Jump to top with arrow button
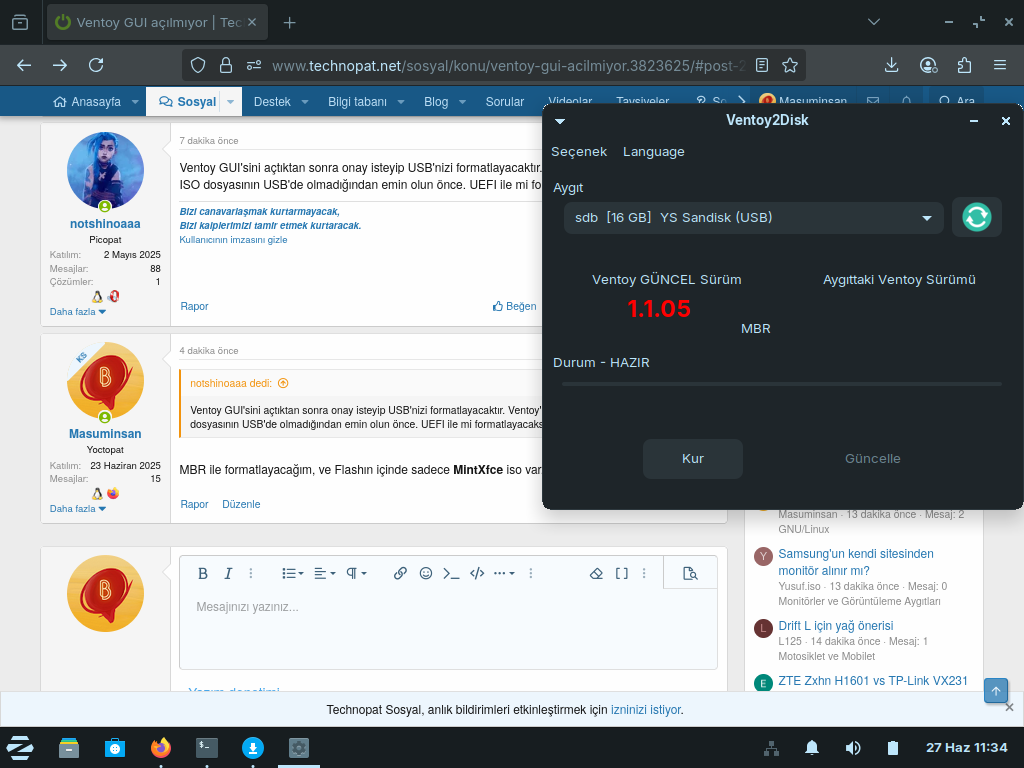This screenshot has width=1024, height=768. coord(996,691)
